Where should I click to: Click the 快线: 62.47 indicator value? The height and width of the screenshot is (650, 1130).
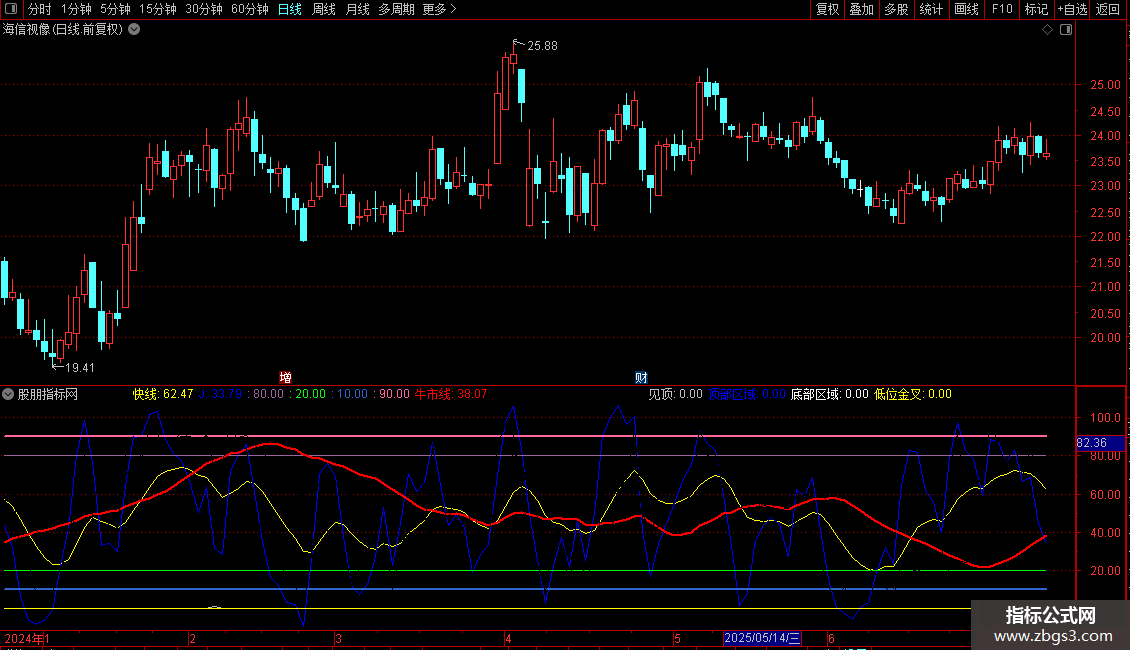tap(163, 394)
